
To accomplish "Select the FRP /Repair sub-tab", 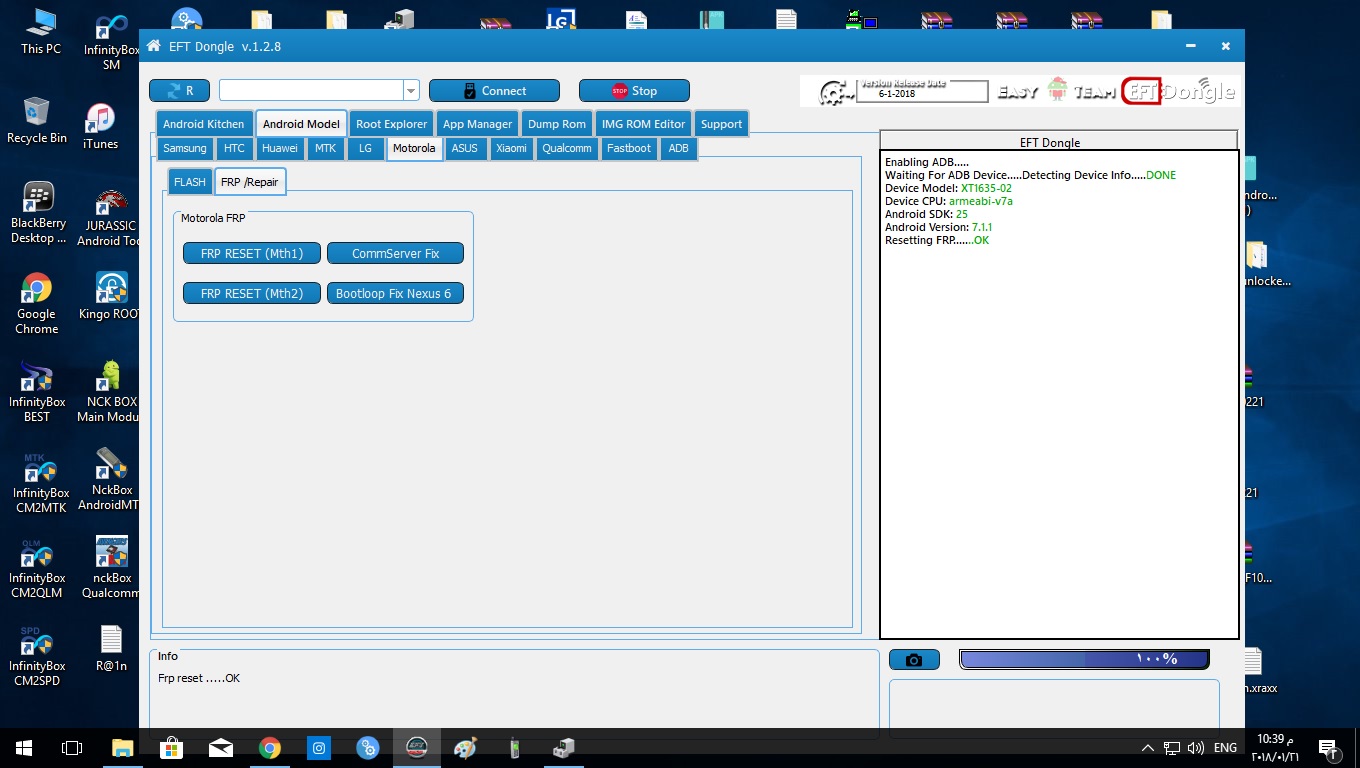I will [x=250, y=182].
